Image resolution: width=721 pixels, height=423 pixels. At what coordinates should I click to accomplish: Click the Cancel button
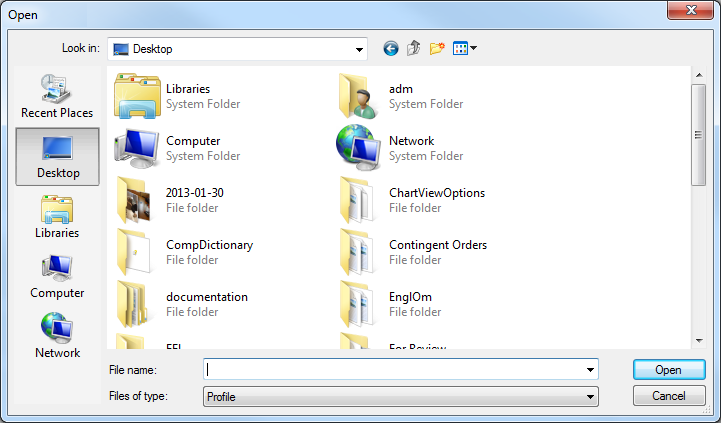click(668, 396)
